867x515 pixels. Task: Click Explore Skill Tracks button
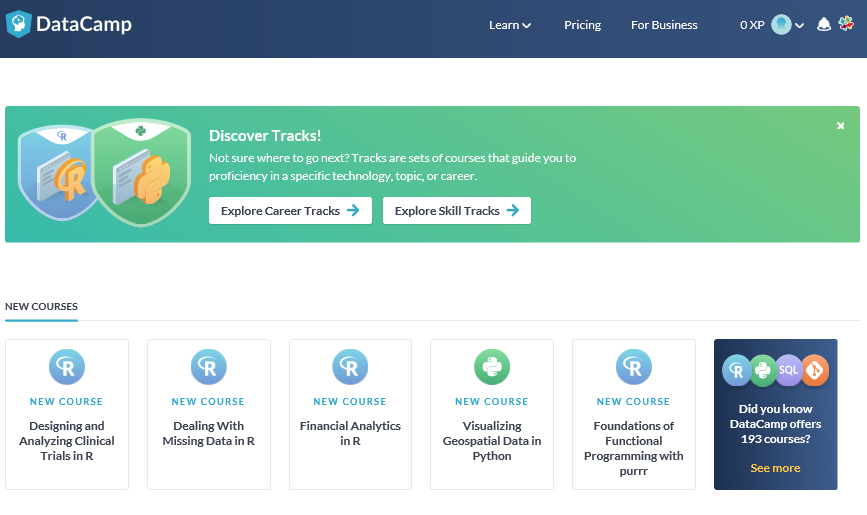click(x=457, y=211)
